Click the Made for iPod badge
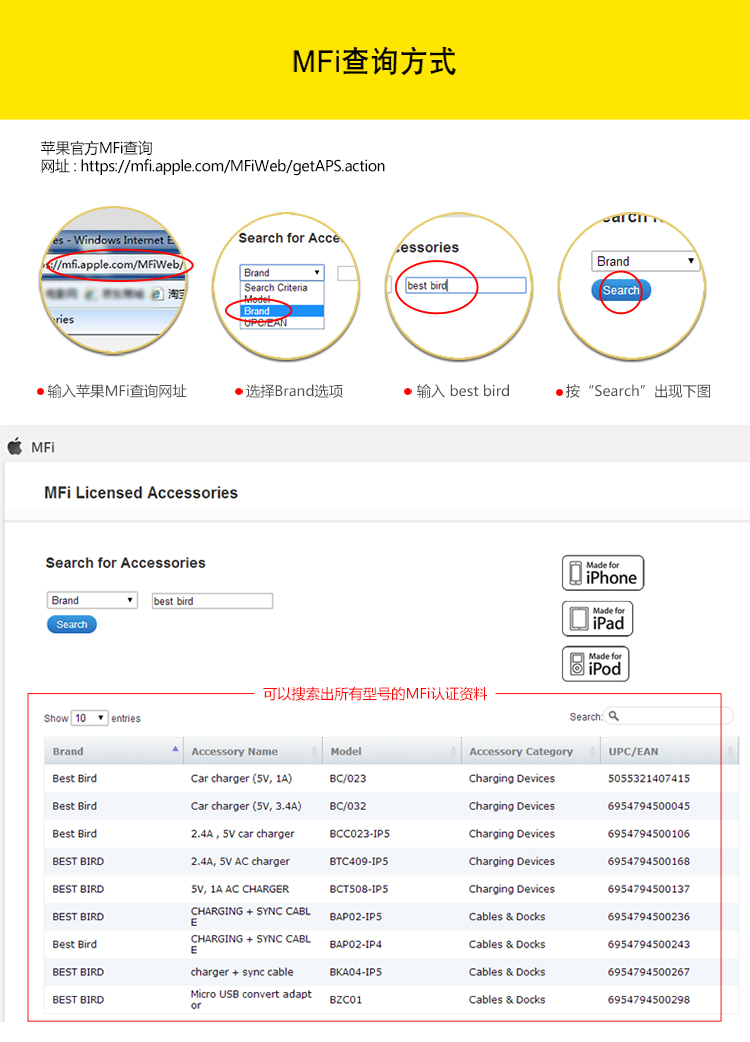 pyautogui.click(x=596, y=664)
